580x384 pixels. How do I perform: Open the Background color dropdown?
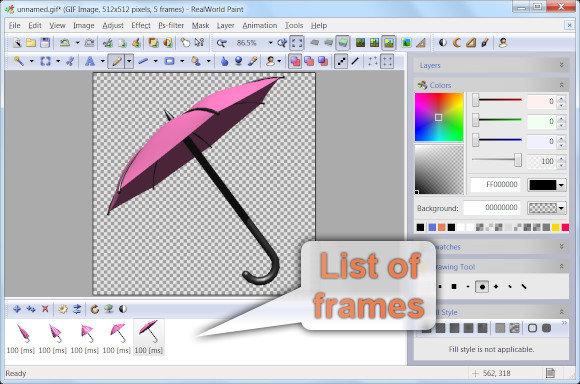[x=561, y=208]
